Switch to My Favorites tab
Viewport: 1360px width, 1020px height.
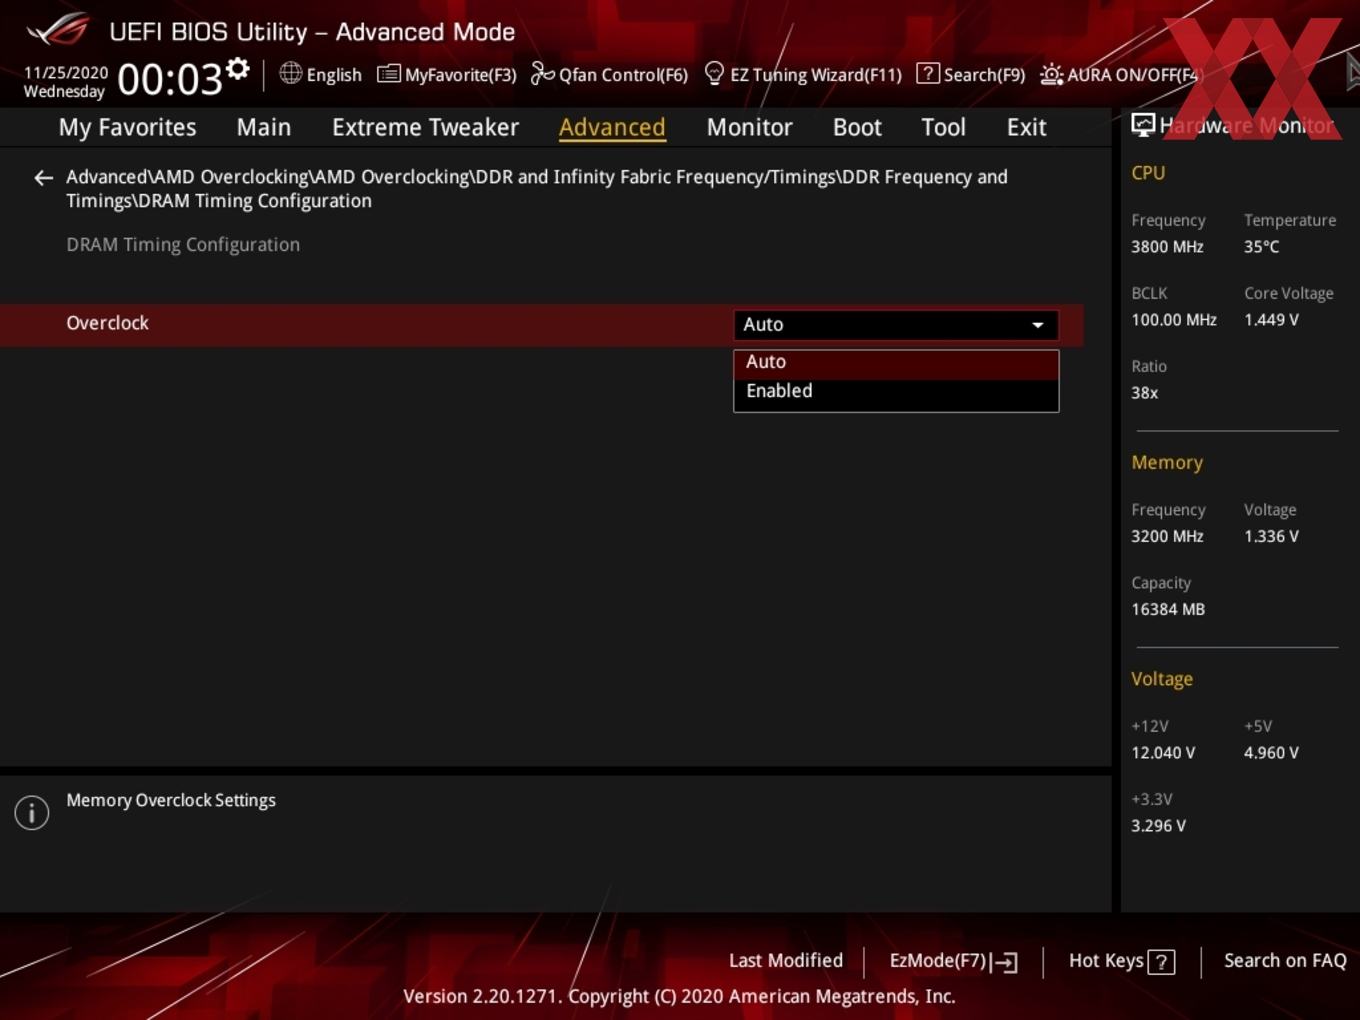(x=127, y=127)
